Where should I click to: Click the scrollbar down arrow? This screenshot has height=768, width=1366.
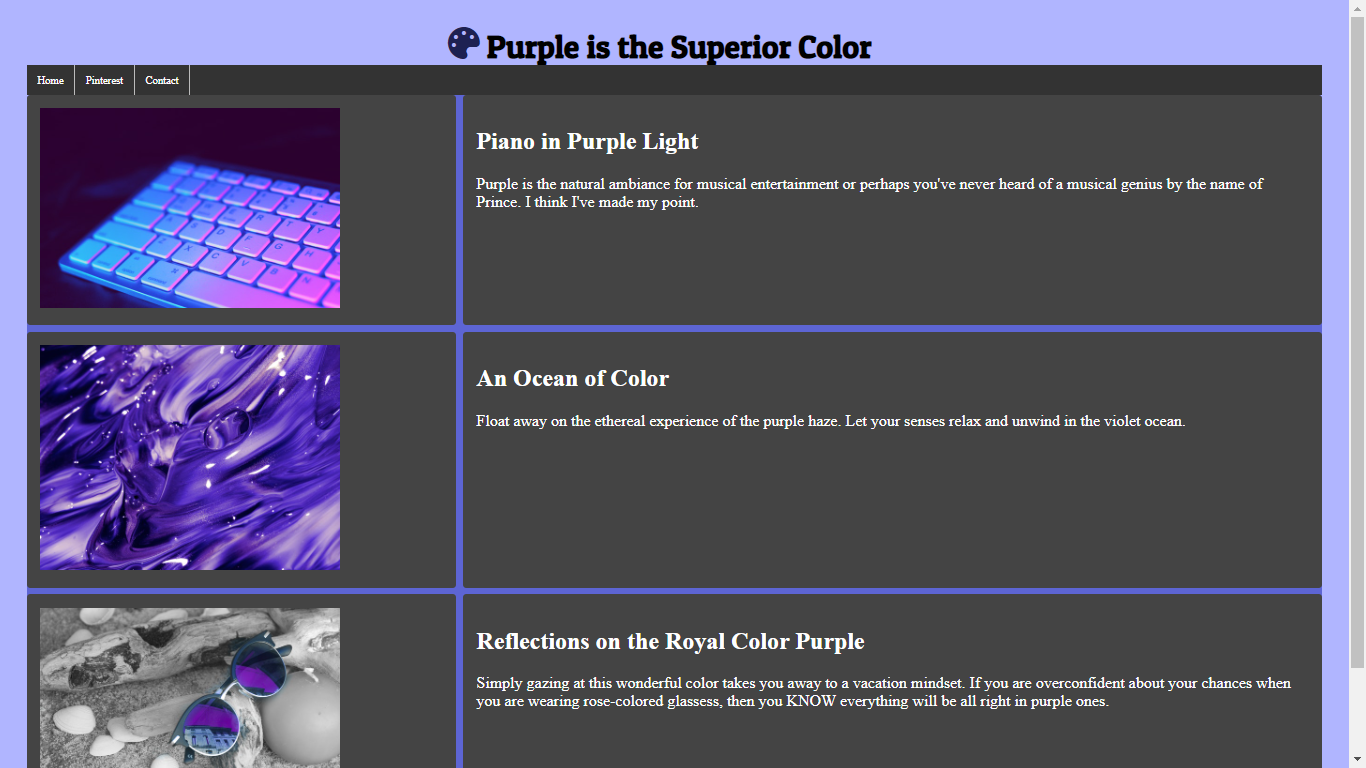[1357, 760]
